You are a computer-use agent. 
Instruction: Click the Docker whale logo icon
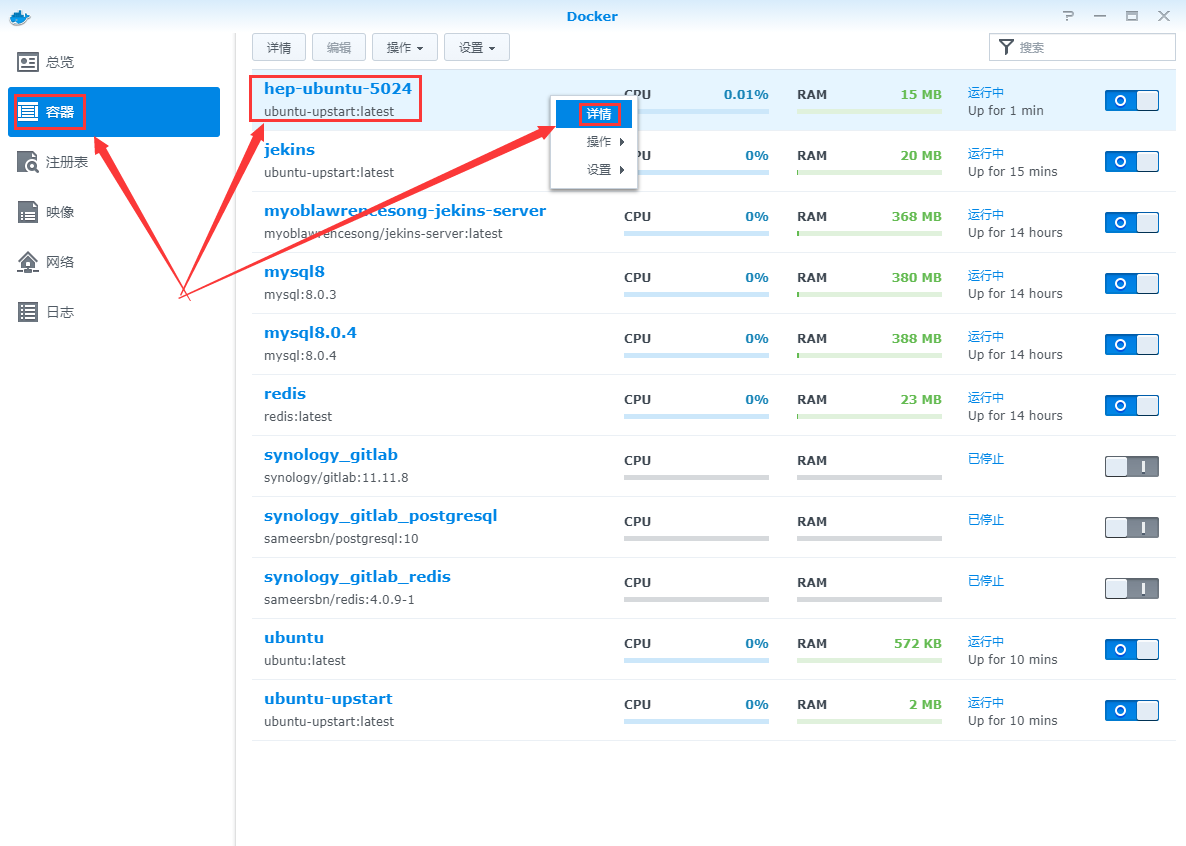(x=20, y=16)
